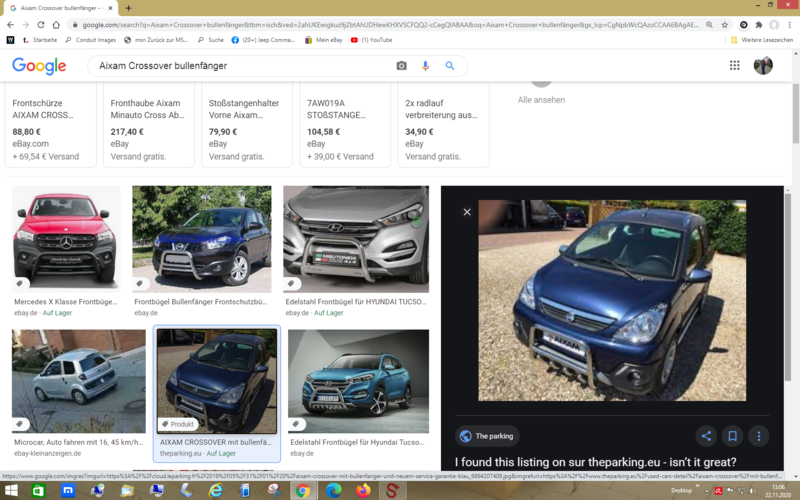Open the Conduit Images bookmark
The width and height of the screenshot is (800, 500).
(90, 40)
